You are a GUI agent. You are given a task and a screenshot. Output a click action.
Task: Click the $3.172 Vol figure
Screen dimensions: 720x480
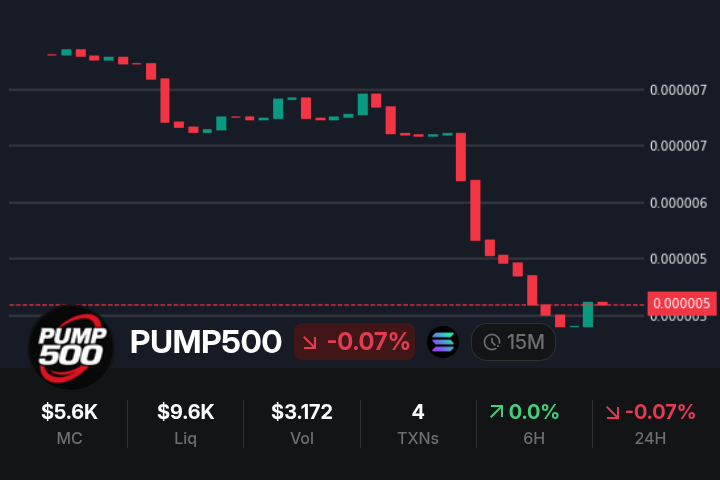coord(302,421)
